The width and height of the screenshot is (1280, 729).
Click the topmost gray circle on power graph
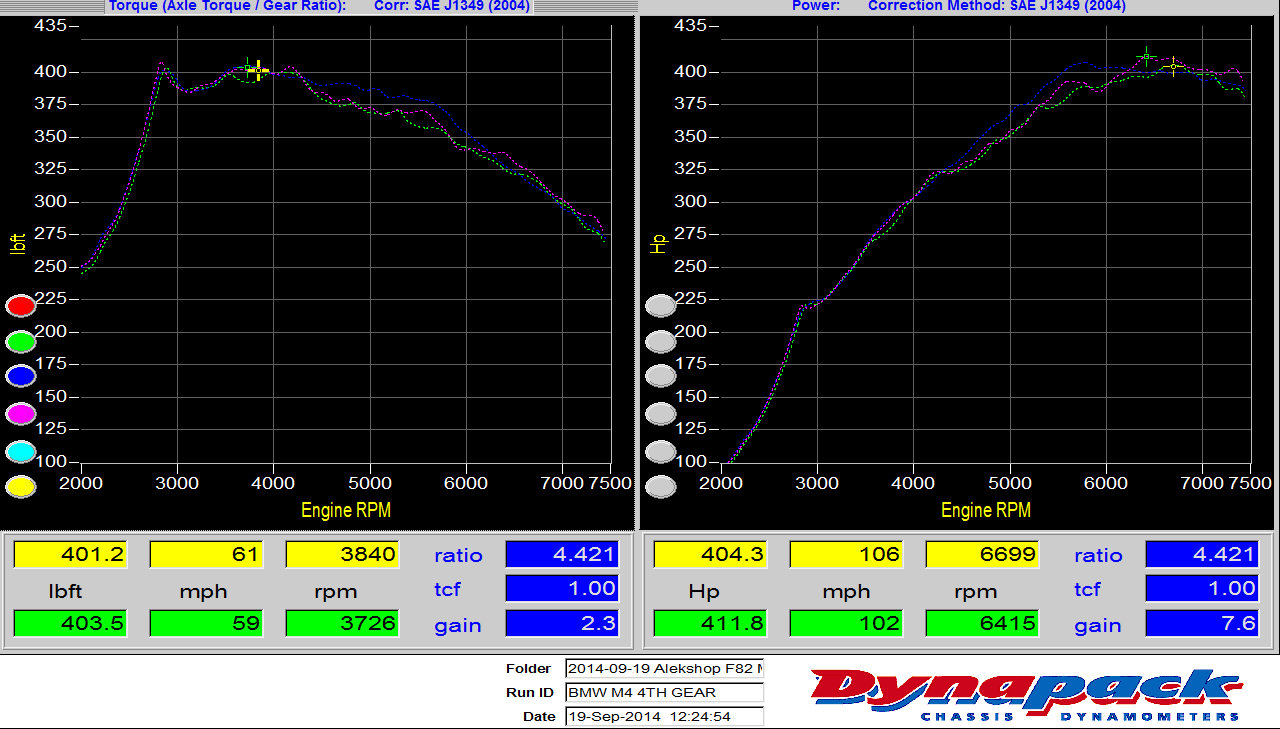pyautogui.click(x=661, y=306)
